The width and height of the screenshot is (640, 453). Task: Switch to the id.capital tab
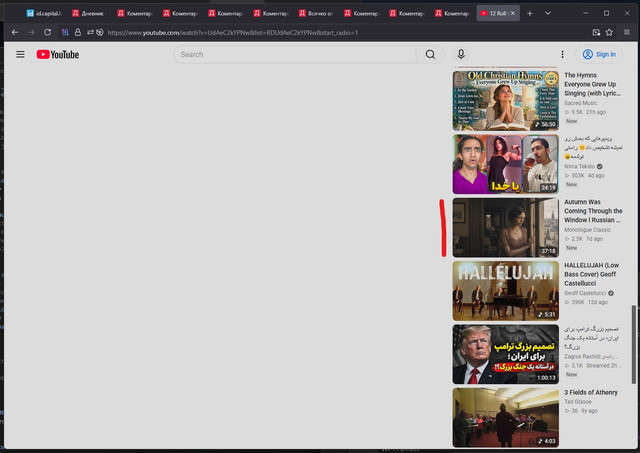tap(44, 13)
